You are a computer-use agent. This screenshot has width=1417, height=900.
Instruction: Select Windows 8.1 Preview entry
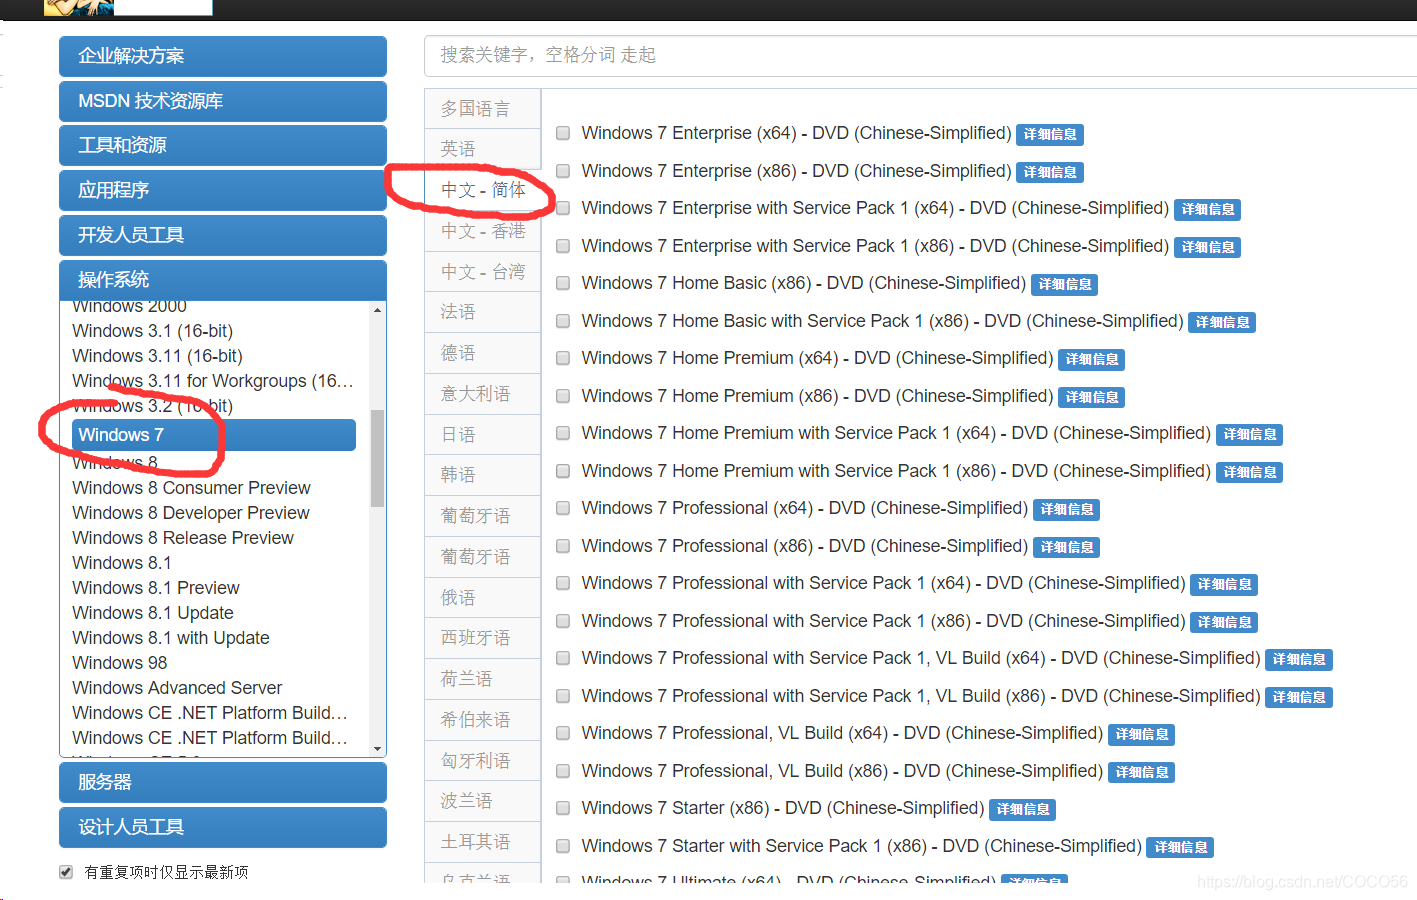click(156, 588)
